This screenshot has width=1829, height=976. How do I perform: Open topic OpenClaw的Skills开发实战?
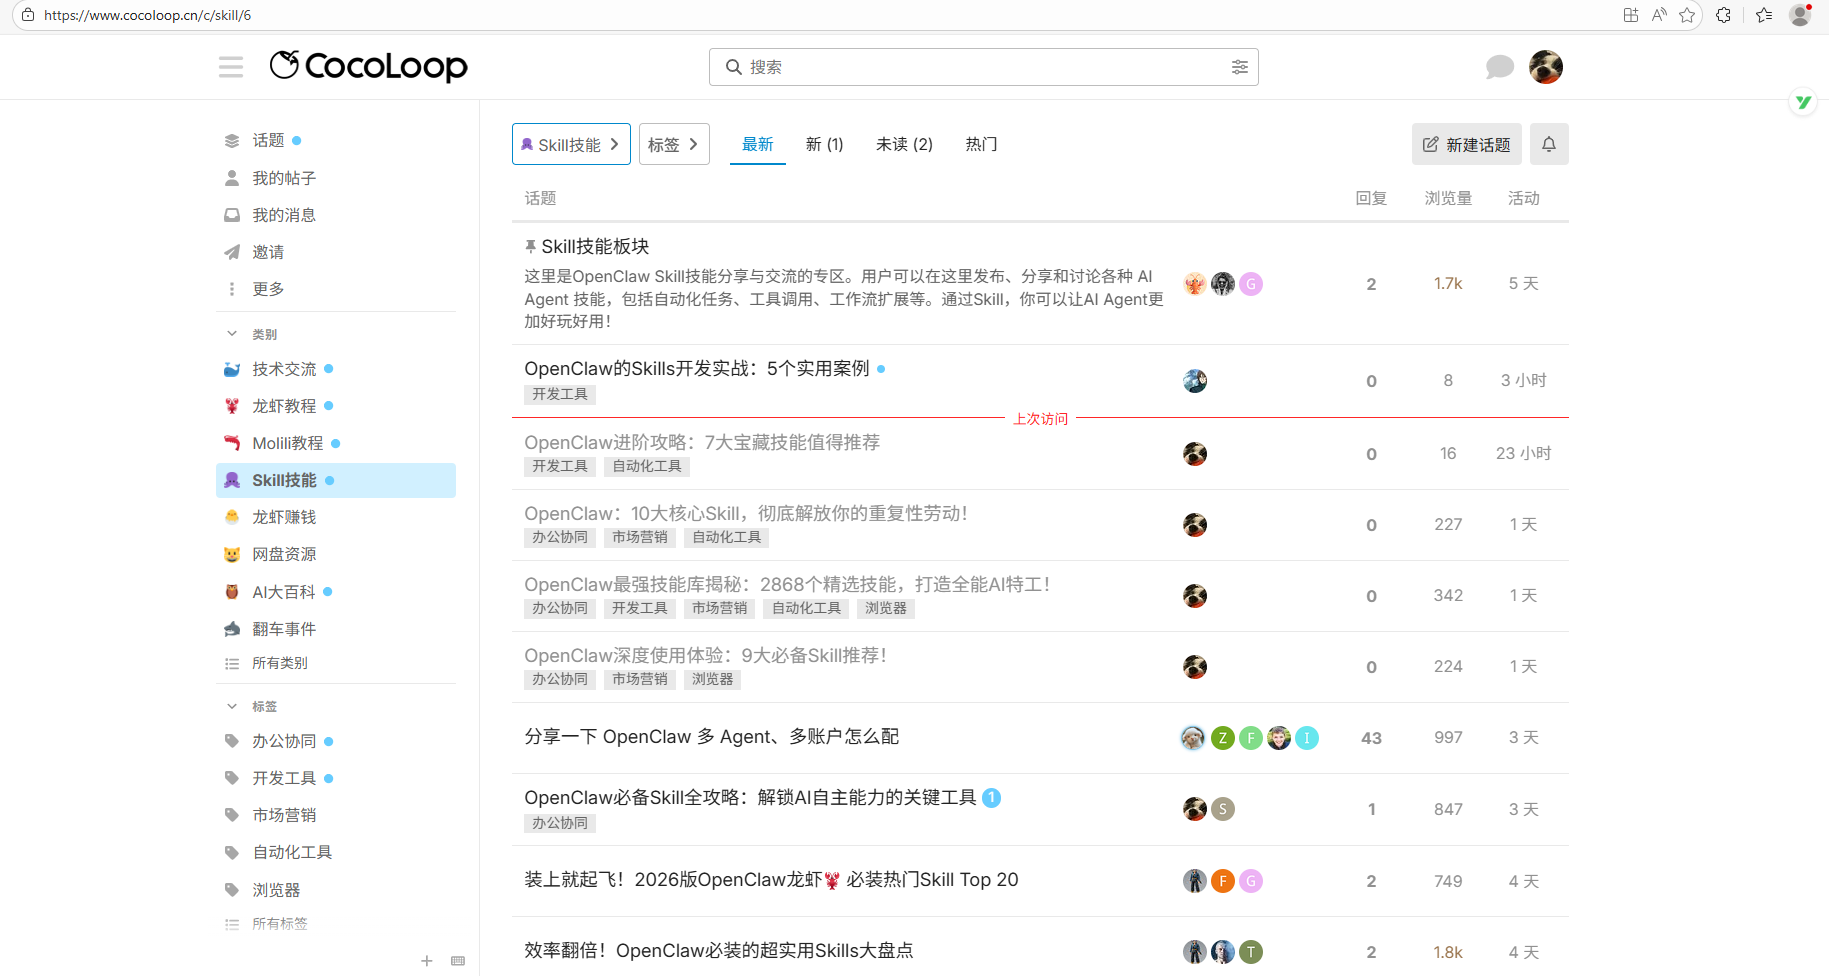tap(697, 369)
